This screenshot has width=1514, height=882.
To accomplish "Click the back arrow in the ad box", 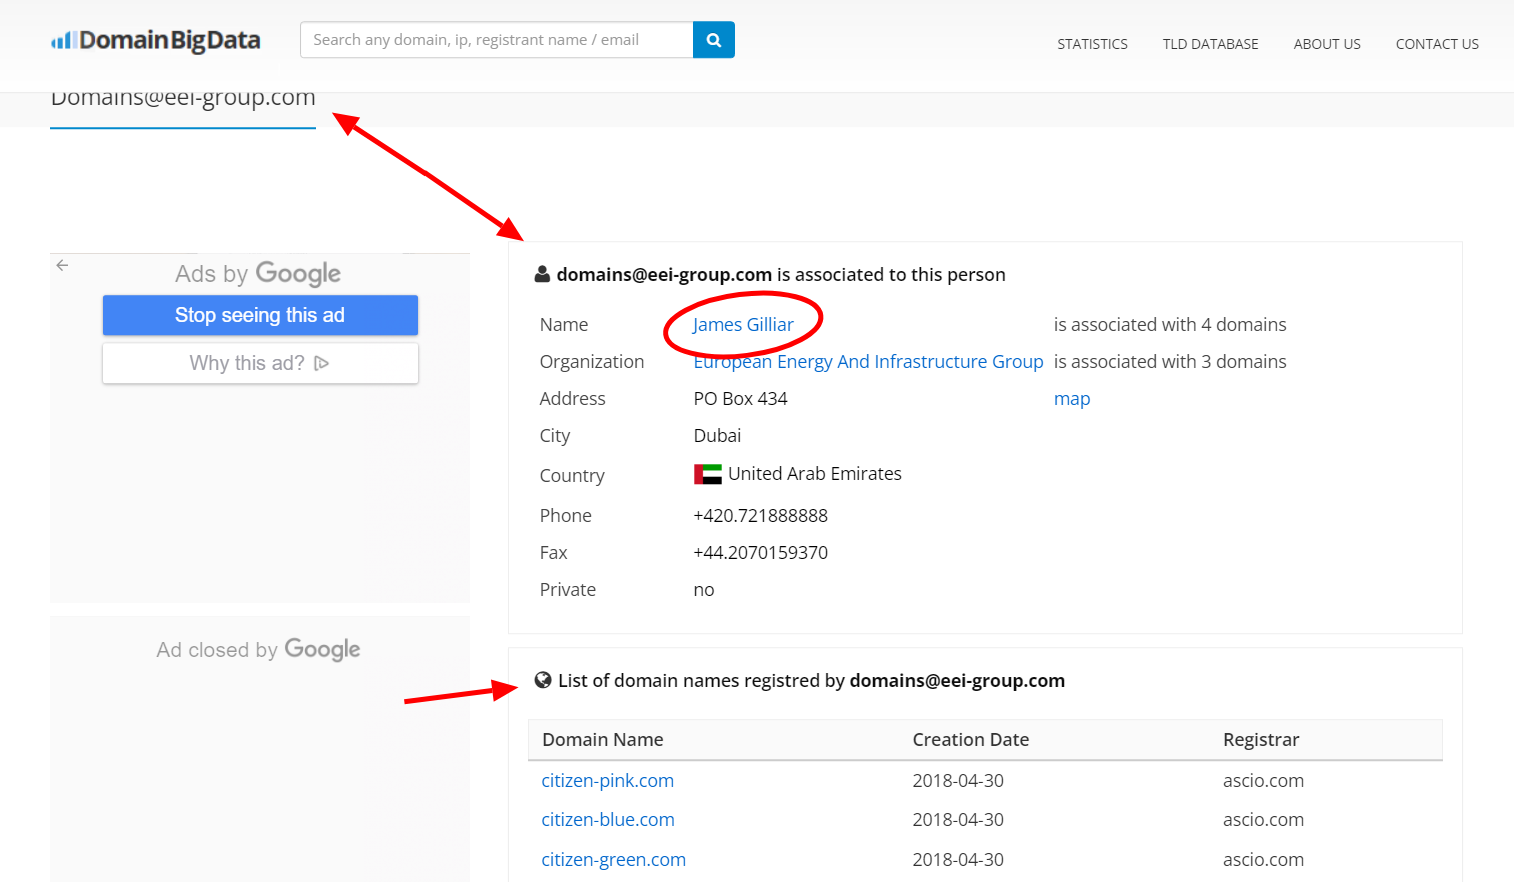I will 62,265.
